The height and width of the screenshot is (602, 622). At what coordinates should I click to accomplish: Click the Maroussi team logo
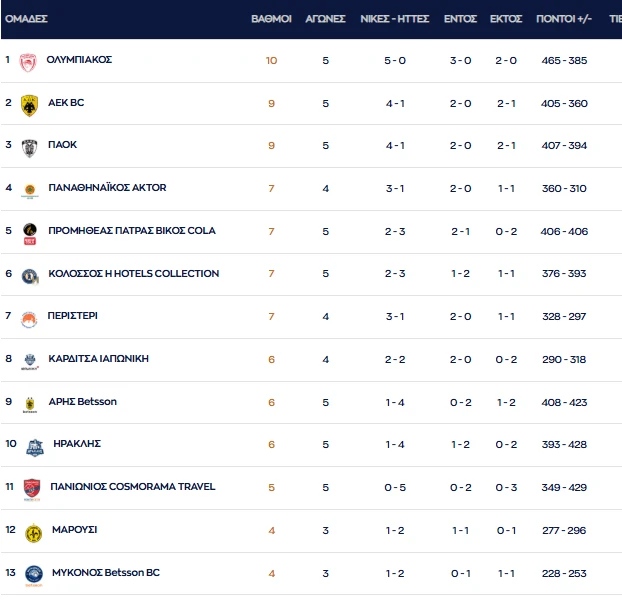(x=33, y=532)
